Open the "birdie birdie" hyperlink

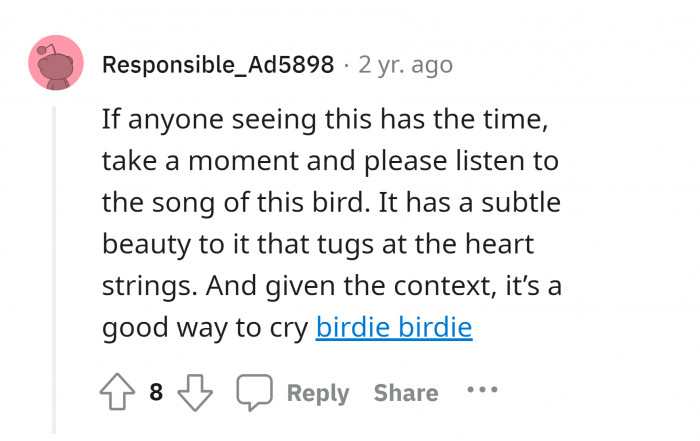(393, 327)
